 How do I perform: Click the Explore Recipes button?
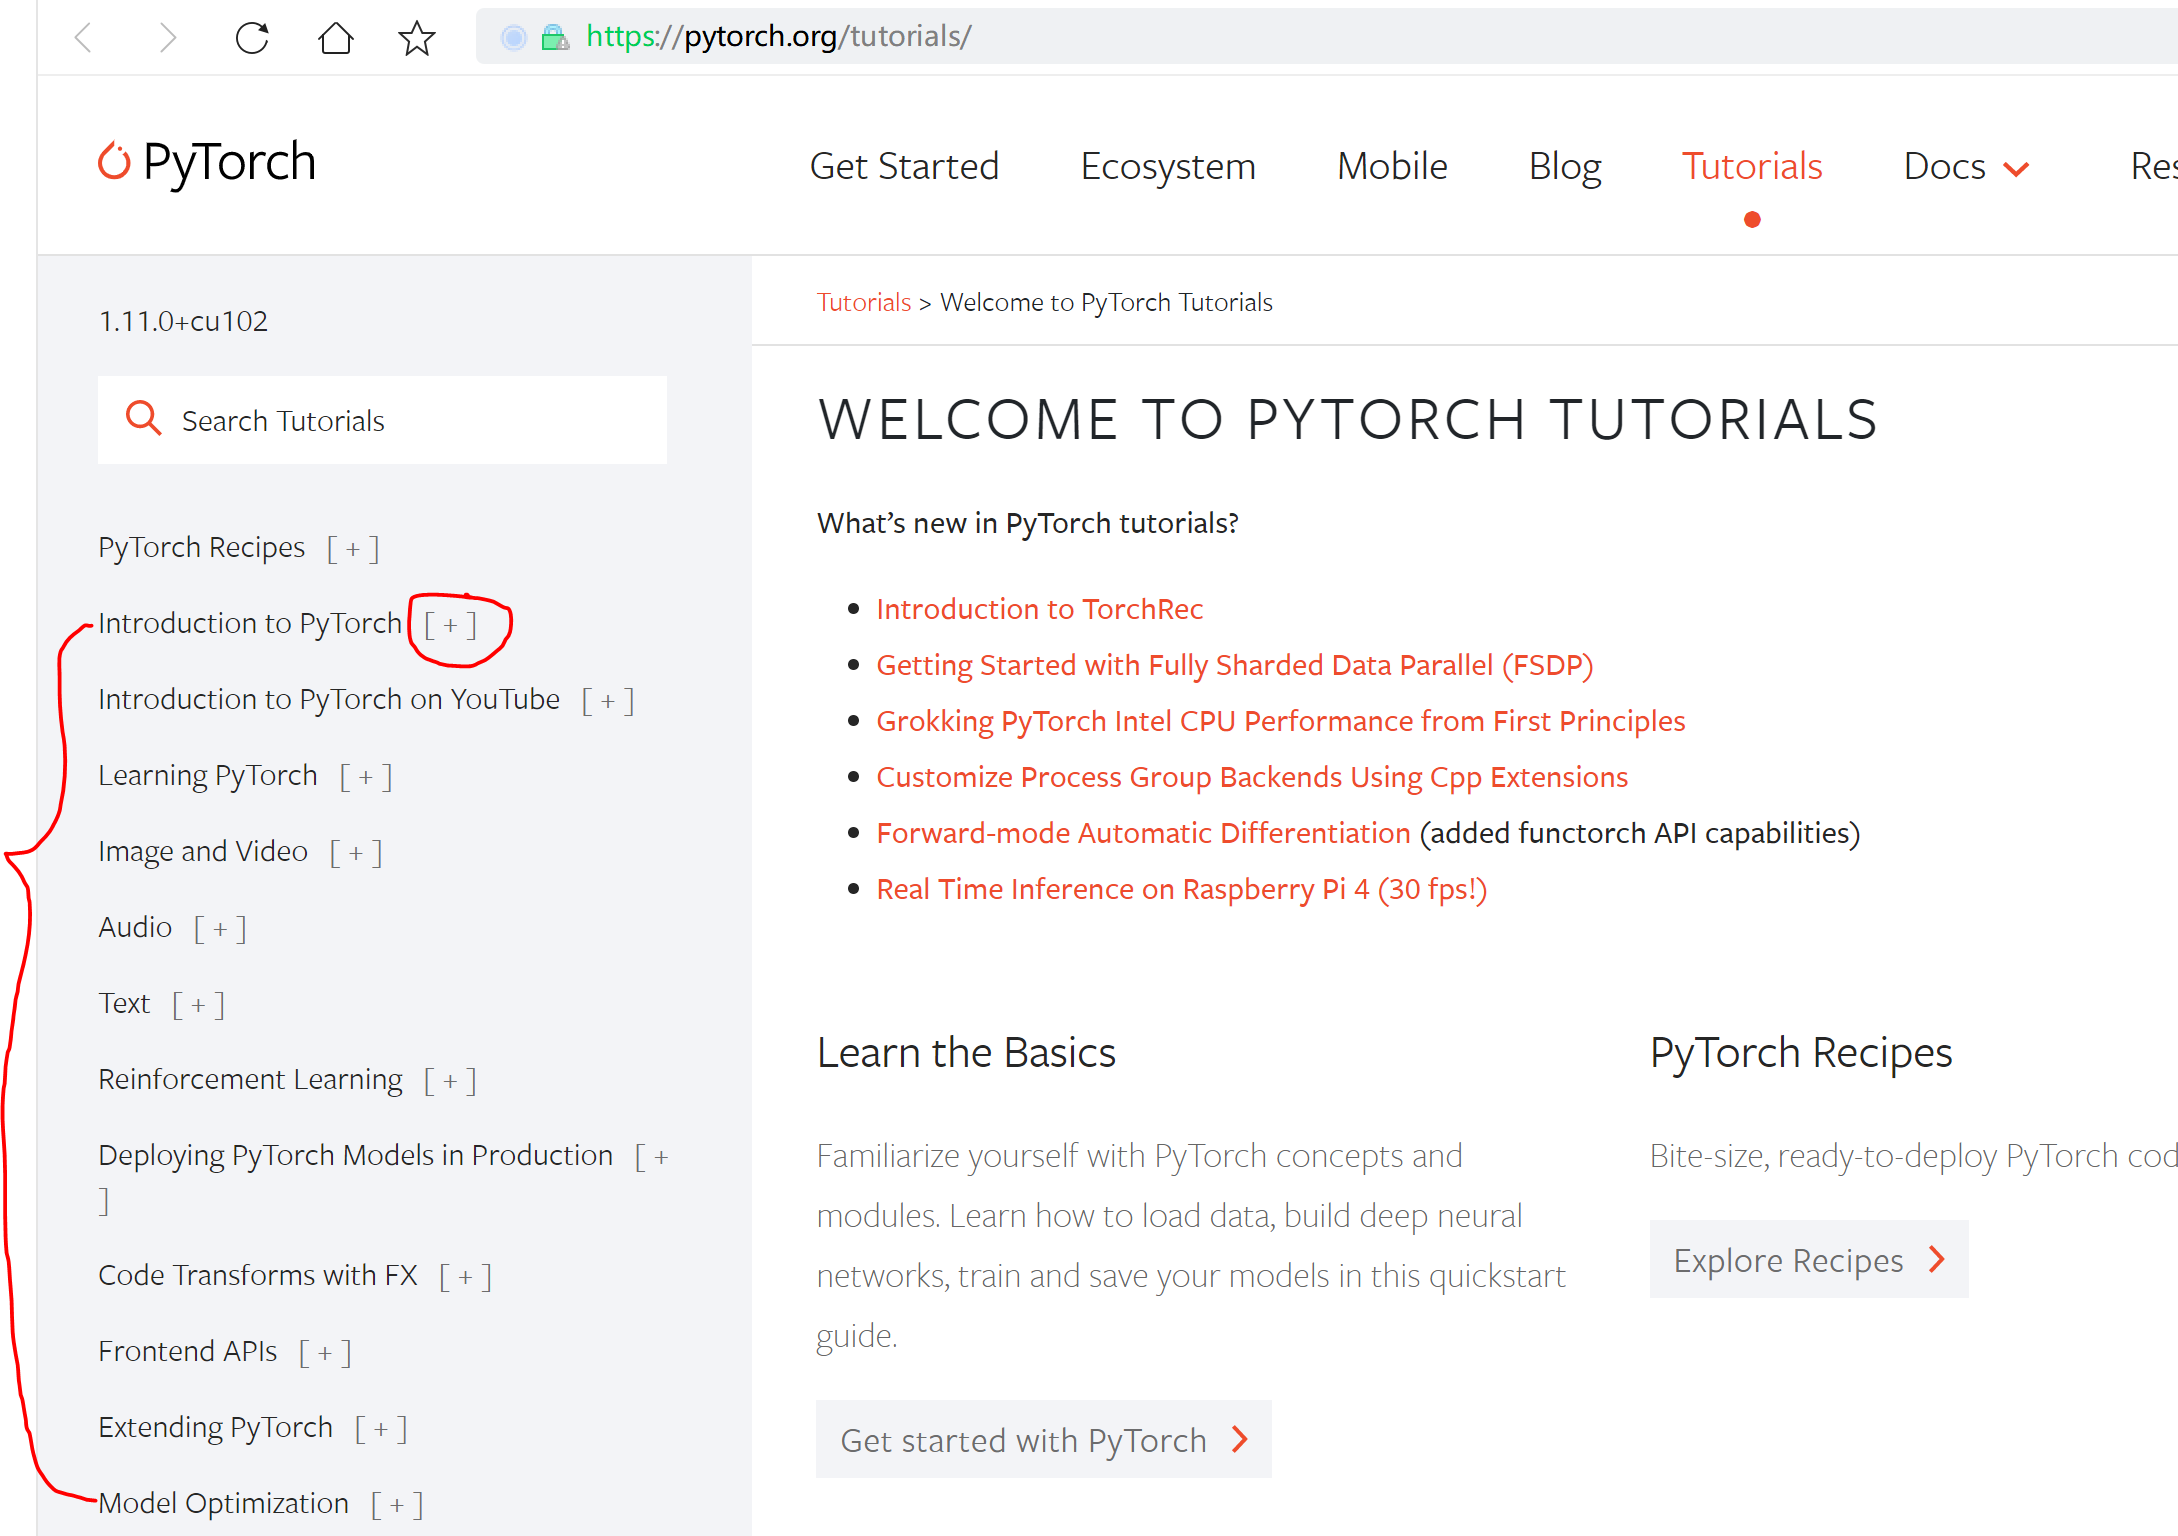1807,1260
